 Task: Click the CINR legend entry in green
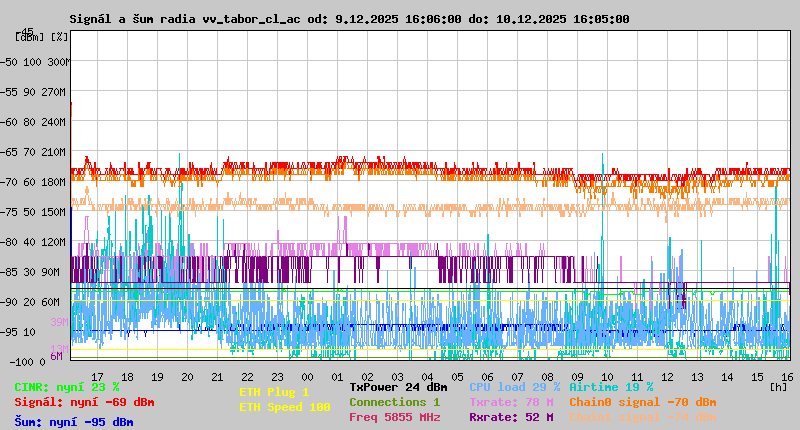click(x=67, y=387)
